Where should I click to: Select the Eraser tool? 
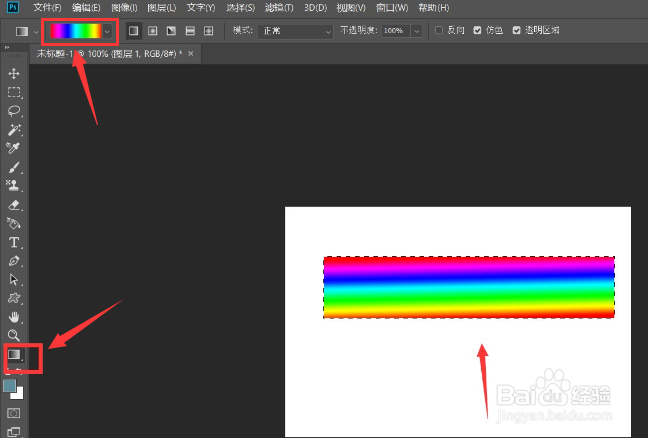(14, 205)
